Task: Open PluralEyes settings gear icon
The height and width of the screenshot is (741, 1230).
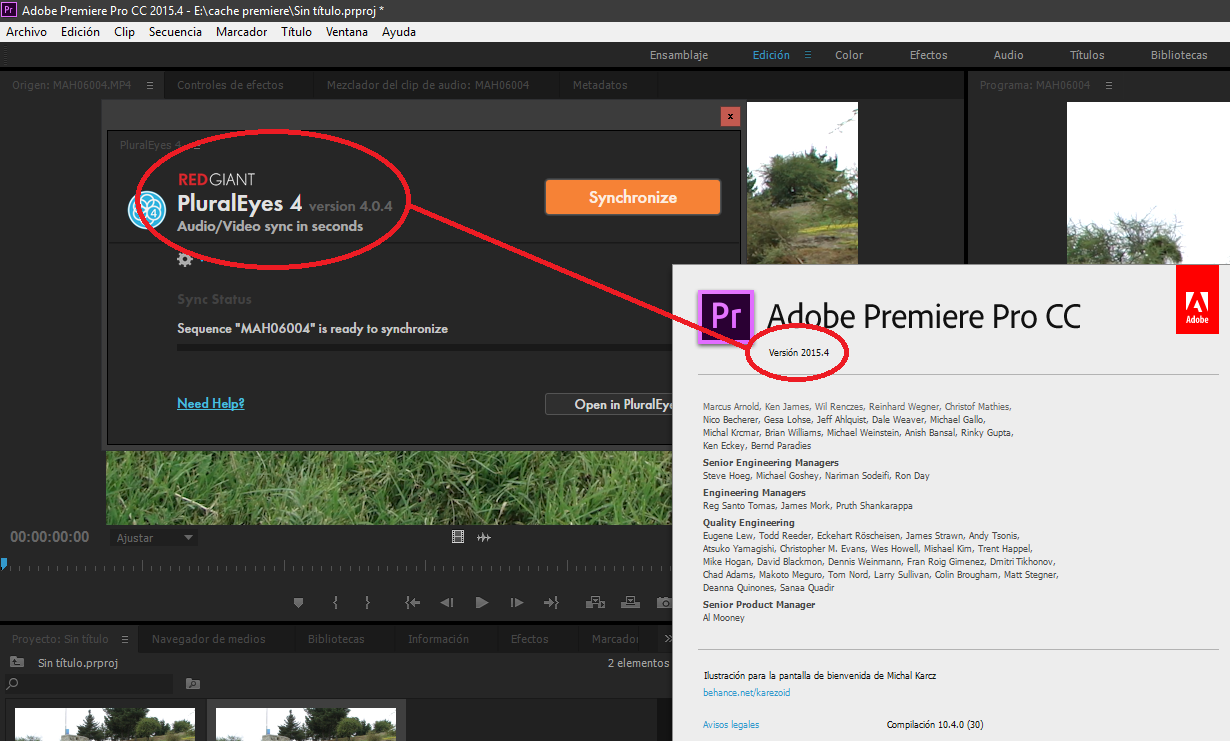Action: (184, 259)
